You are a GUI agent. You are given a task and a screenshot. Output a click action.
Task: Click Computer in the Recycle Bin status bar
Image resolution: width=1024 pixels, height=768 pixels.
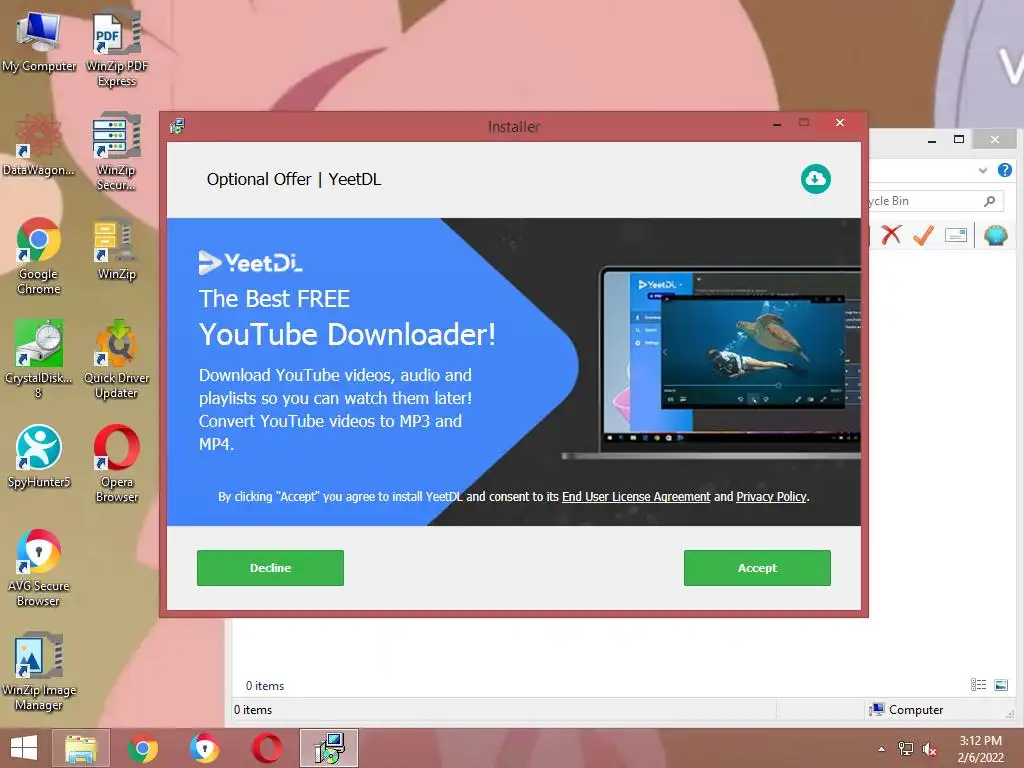coord(906,709)
